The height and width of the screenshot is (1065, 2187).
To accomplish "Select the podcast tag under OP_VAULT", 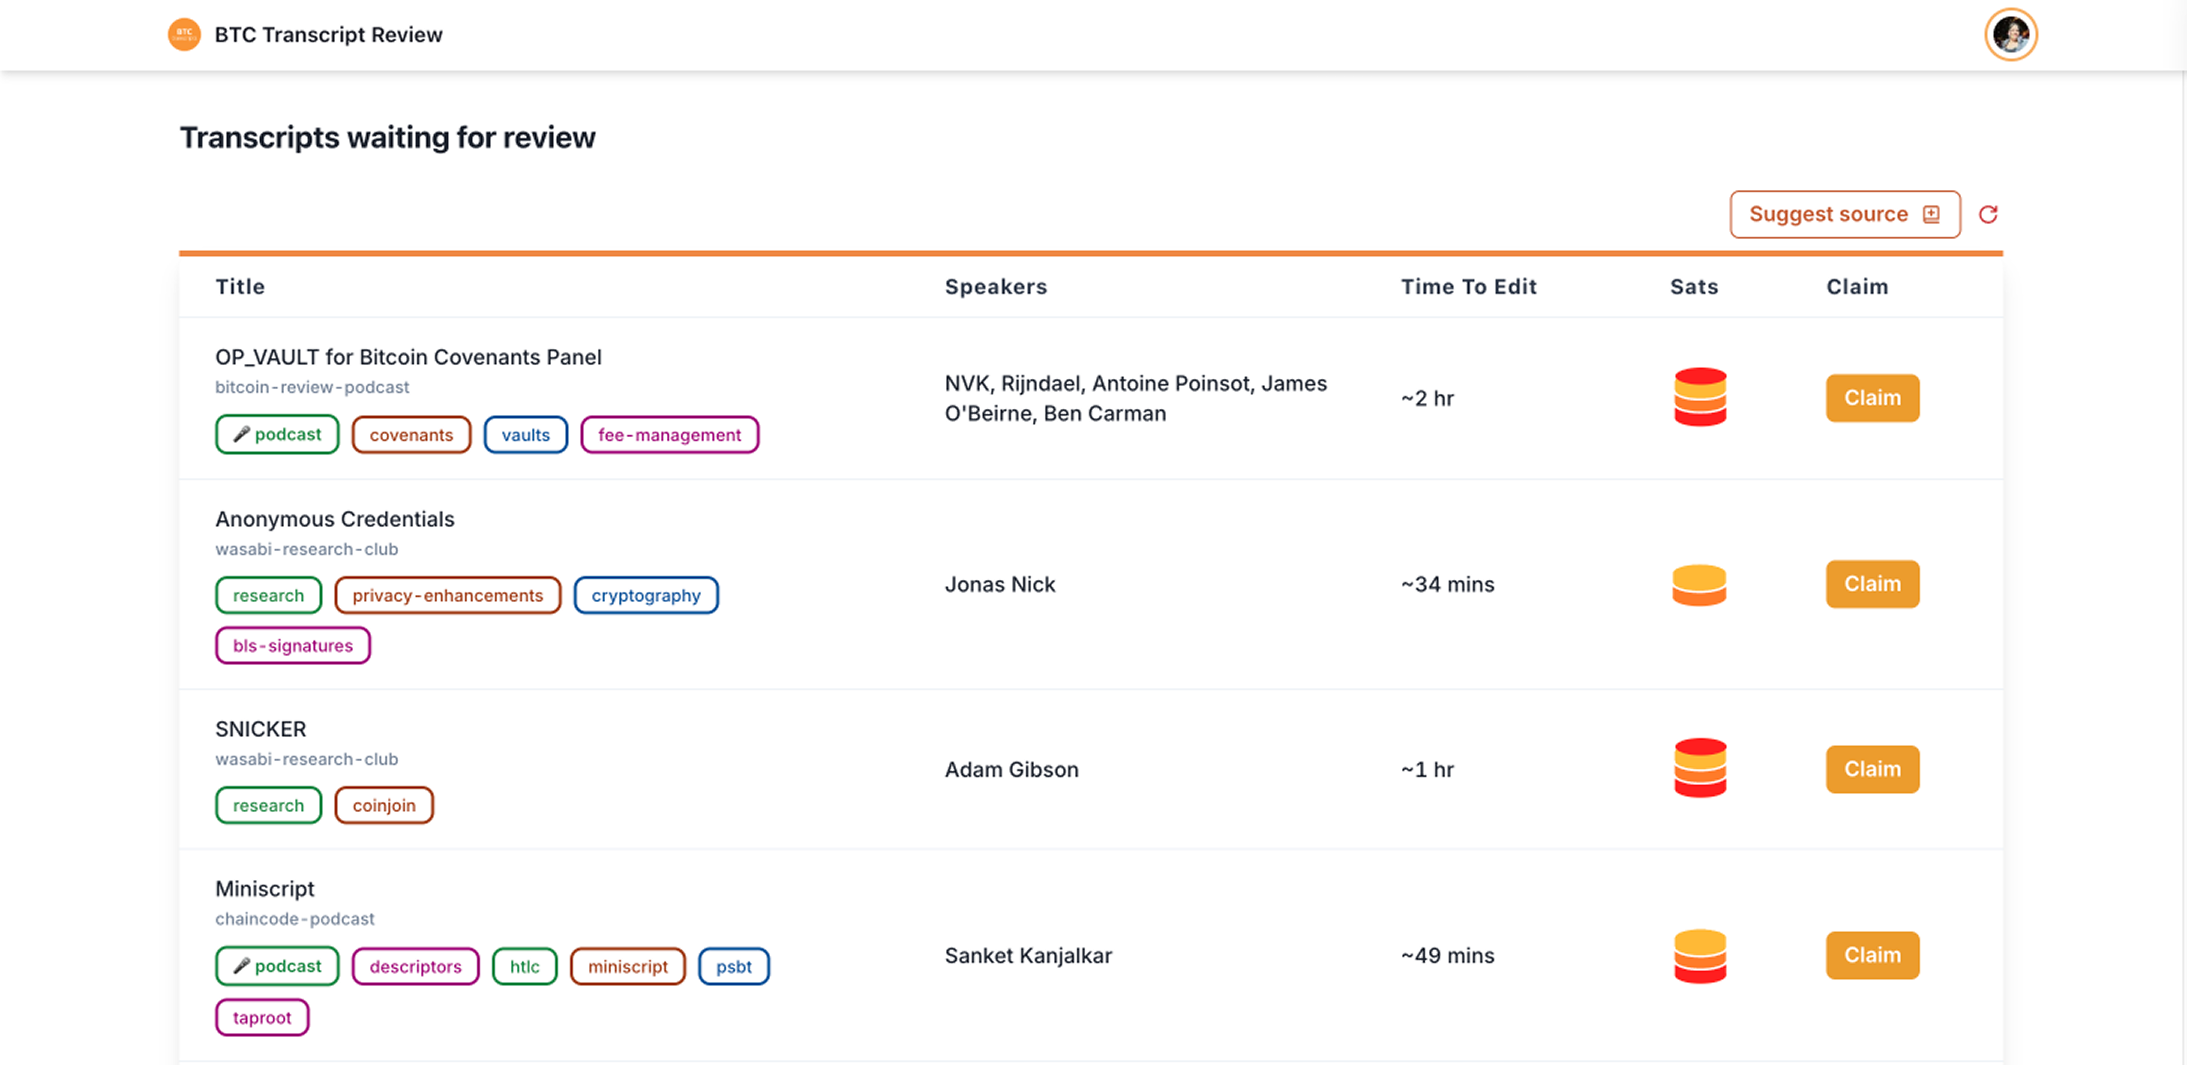I will tap(277, 435).
